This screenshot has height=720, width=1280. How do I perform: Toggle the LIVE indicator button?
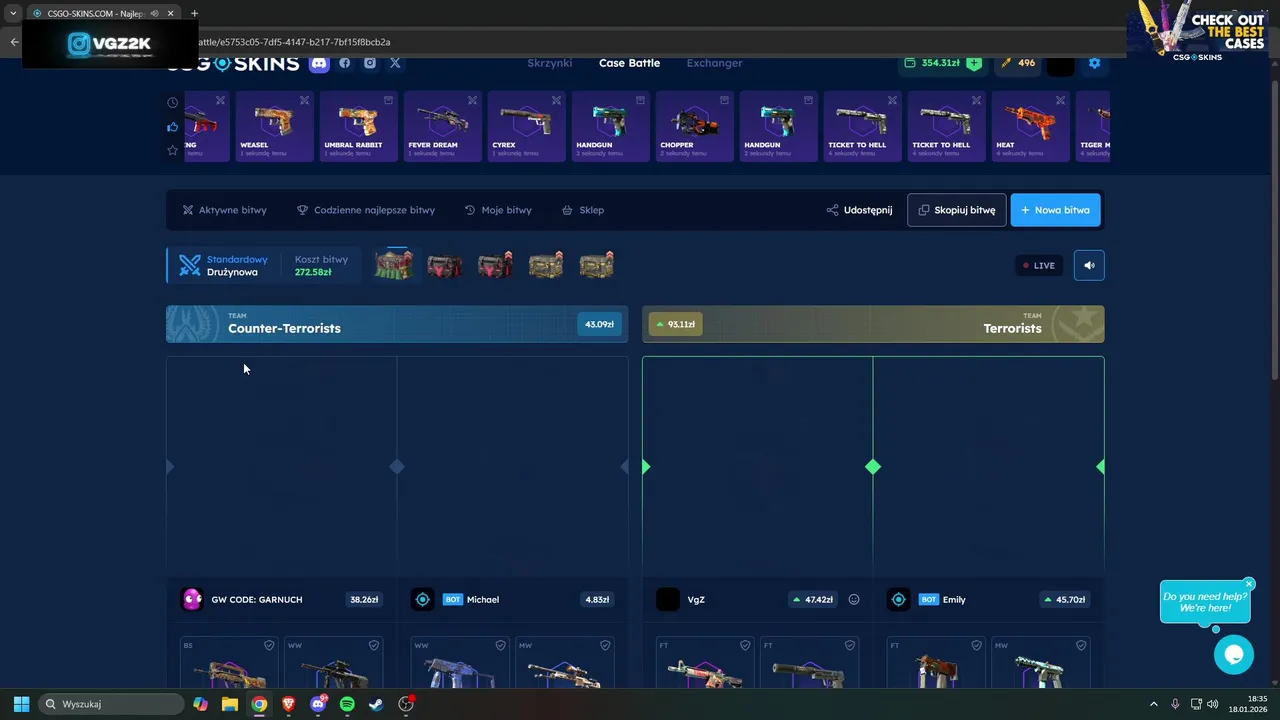click(x=1039, y=265)
